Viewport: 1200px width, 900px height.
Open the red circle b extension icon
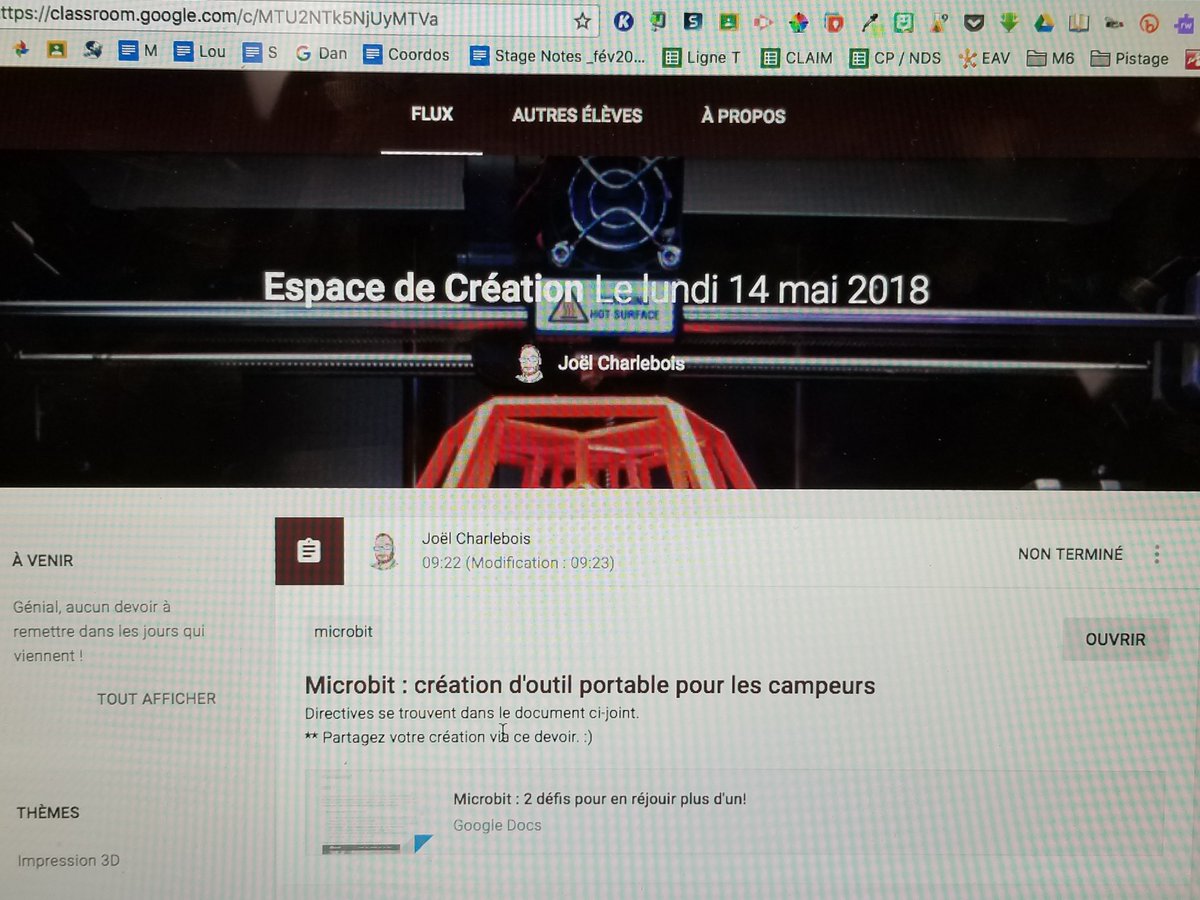point(1151,25)
